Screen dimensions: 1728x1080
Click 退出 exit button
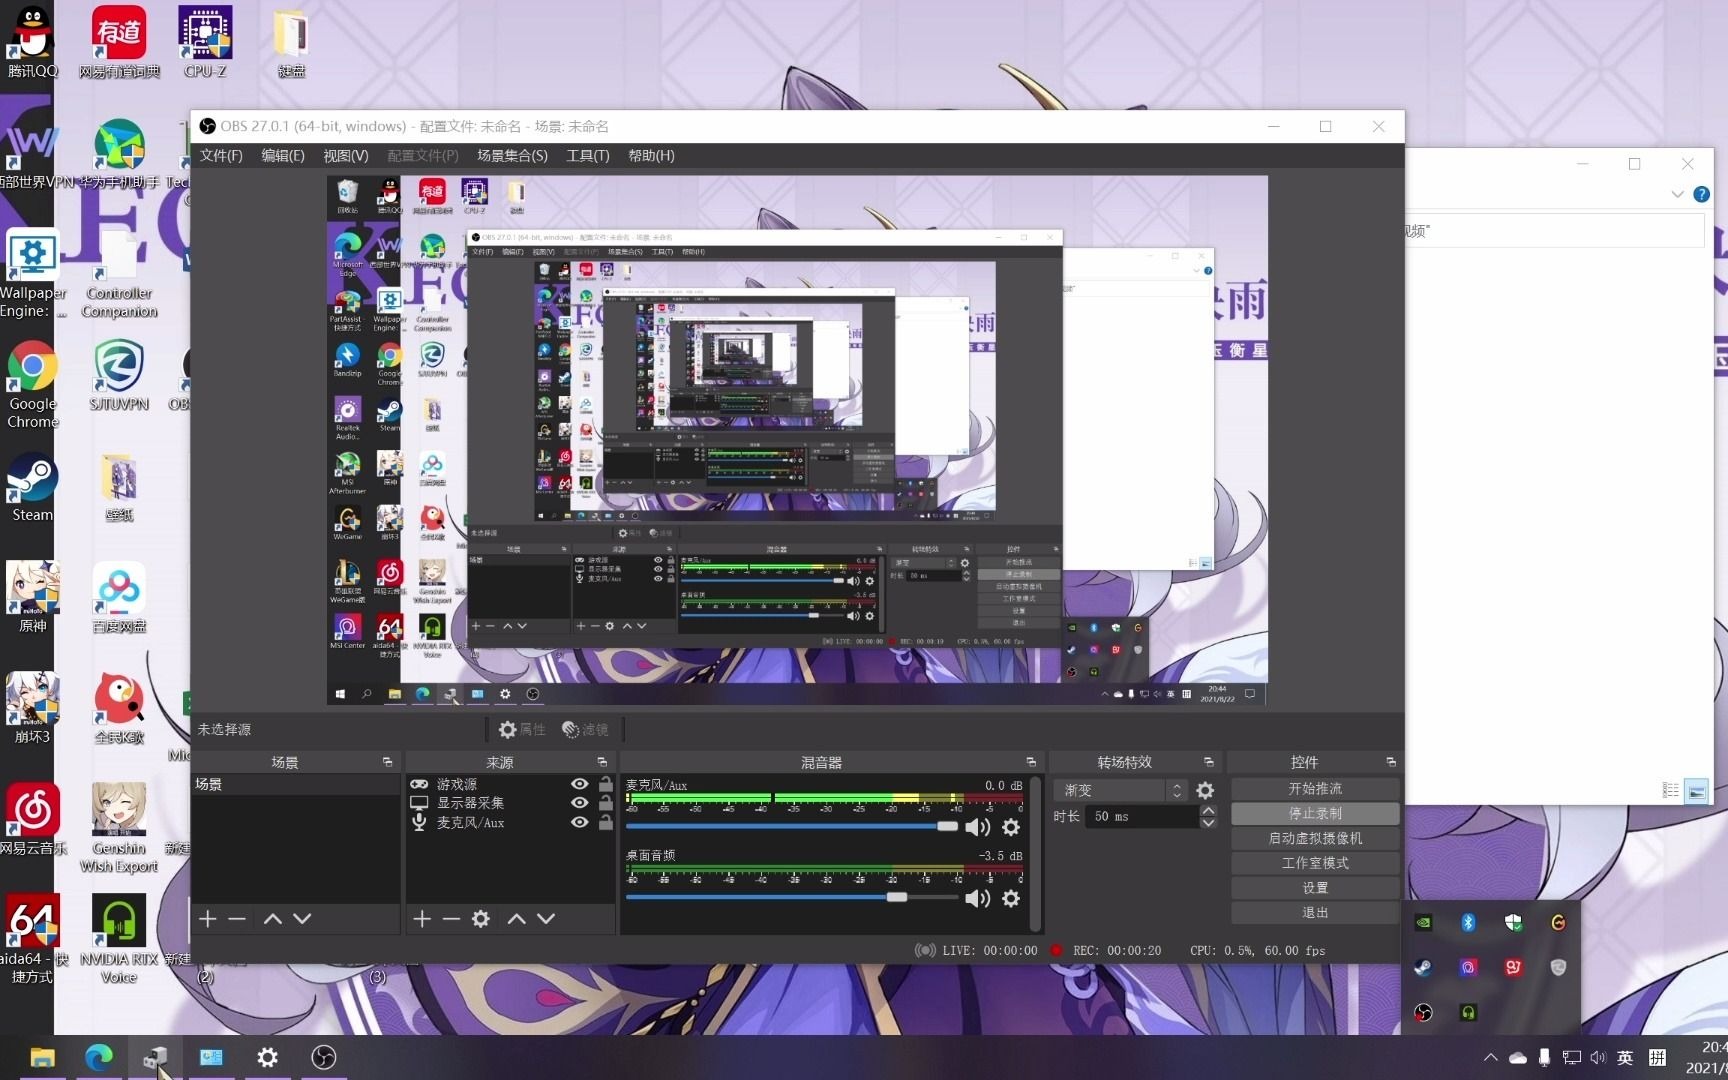1315,913
